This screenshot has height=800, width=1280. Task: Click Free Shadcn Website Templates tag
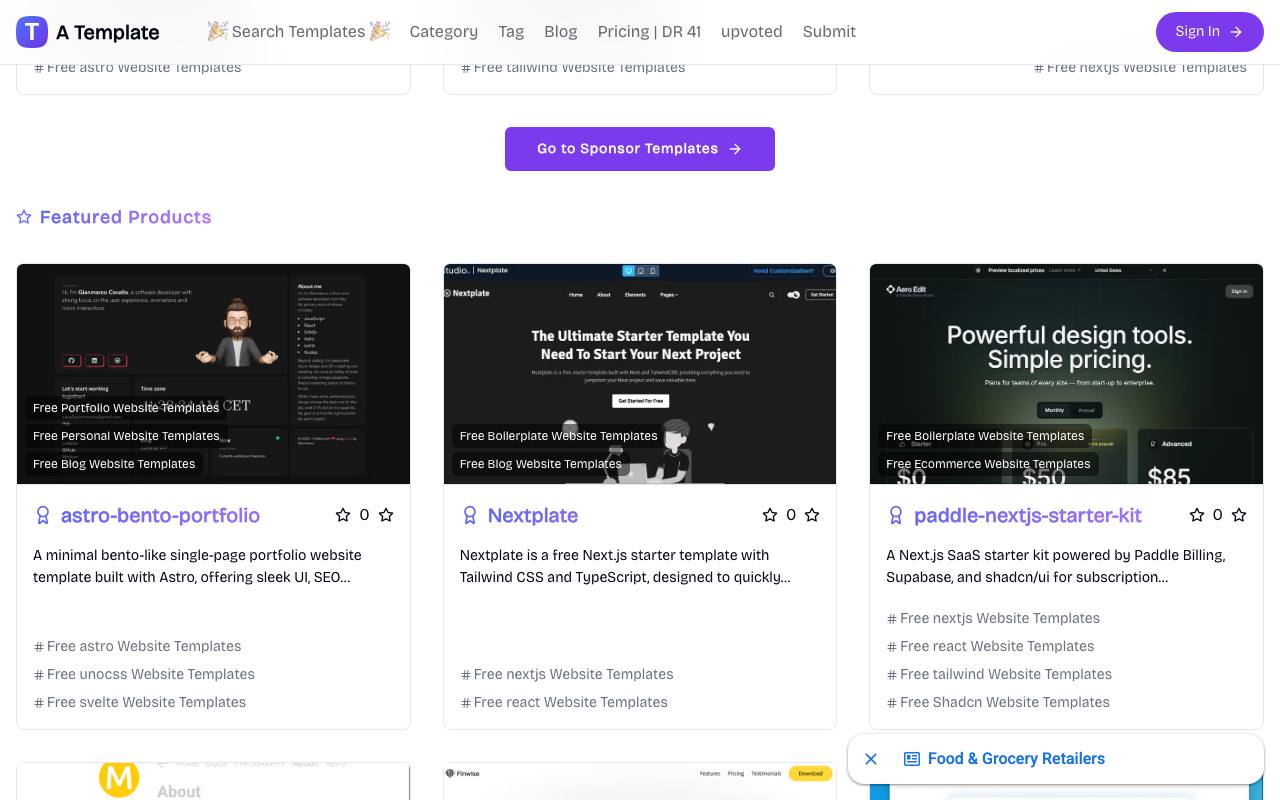click(x=998, y=702)
